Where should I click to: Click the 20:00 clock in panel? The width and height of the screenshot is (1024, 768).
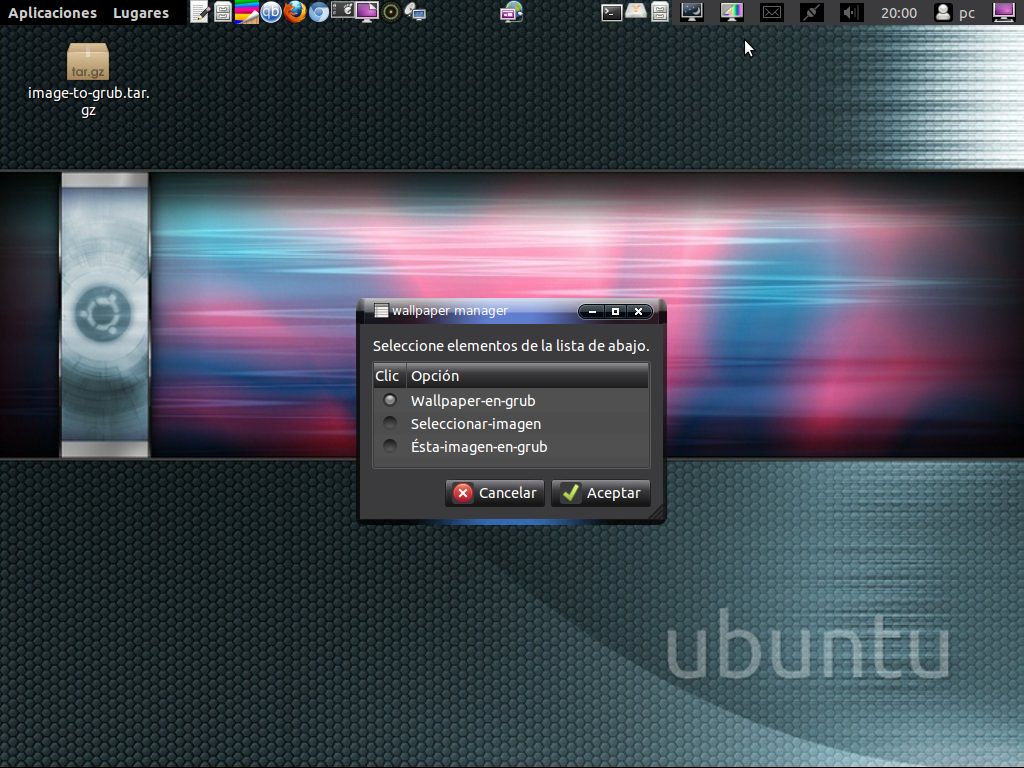(899, 12)
